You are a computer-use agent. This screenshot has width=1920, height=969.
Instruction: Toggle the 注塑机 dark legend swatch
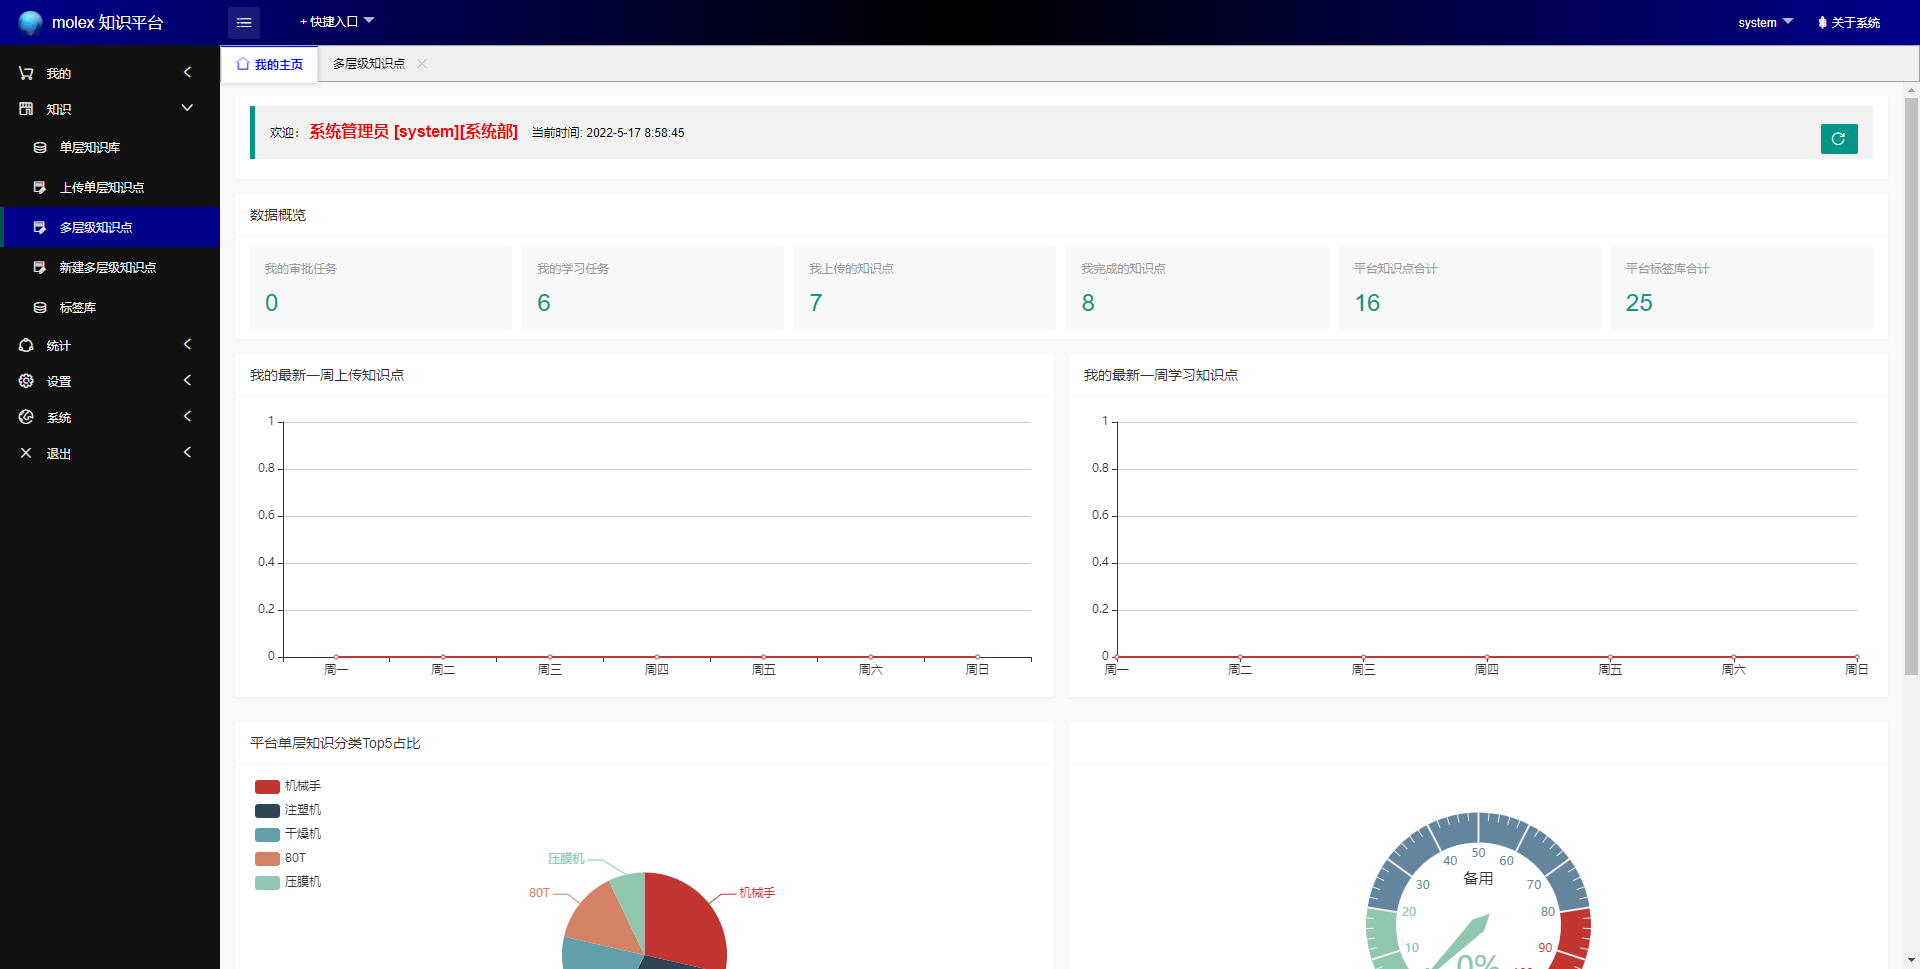click(267, 811)
